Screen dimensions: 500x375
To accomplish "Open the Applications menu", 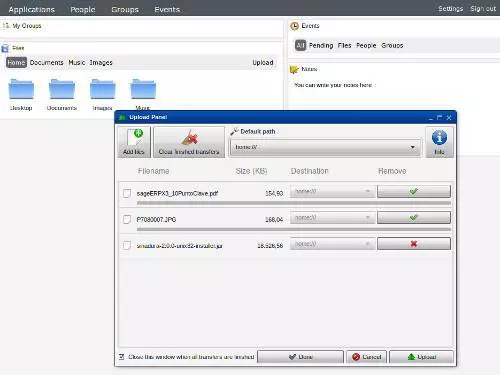I will point(32,9).
